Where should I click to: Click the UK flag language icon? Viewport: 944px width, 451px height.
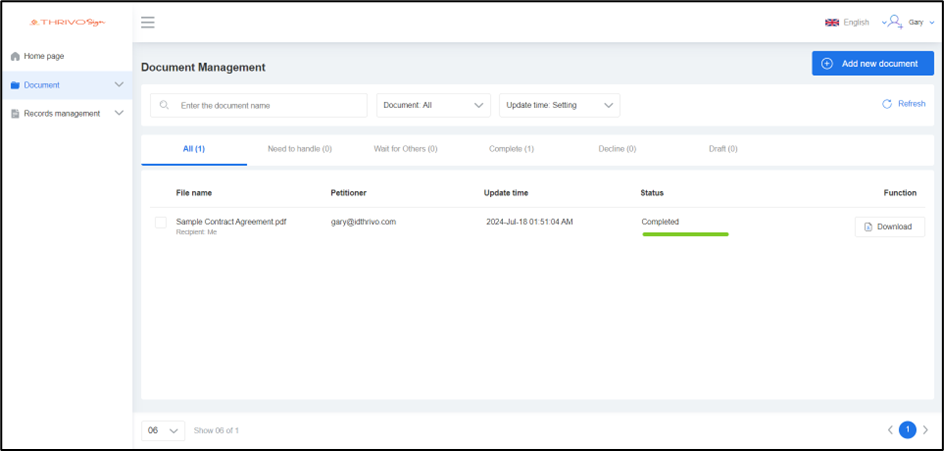(831, 22)
